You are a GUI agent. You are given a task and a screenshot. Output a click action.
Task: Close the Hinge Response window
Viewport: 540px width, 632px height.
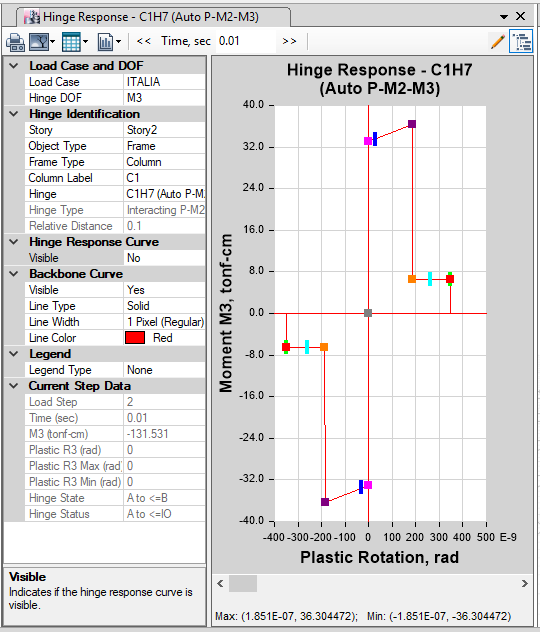click(521, 16)
